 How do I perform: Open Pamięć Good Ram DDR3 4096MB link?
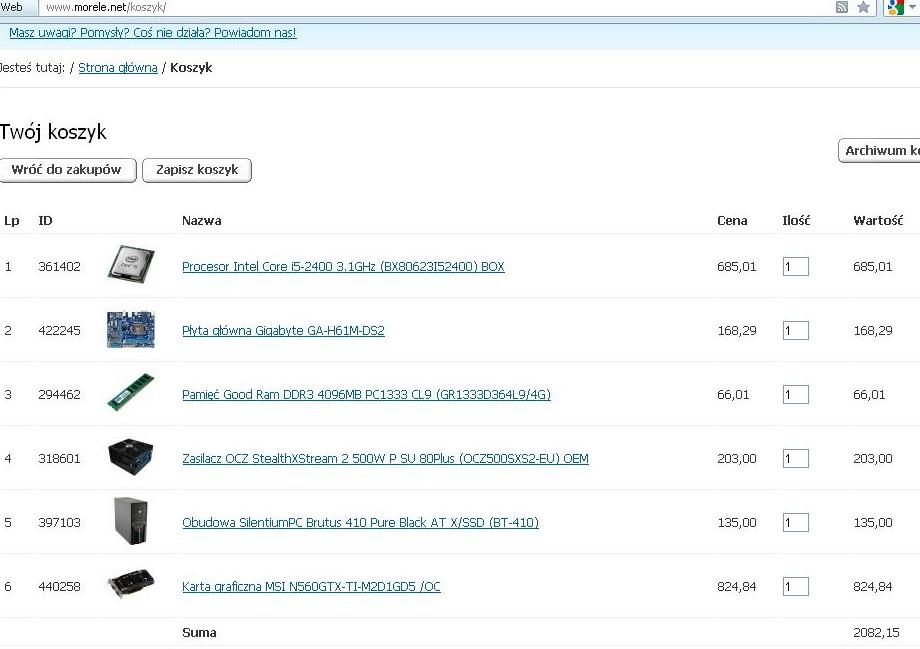click(x=366, y=394)
